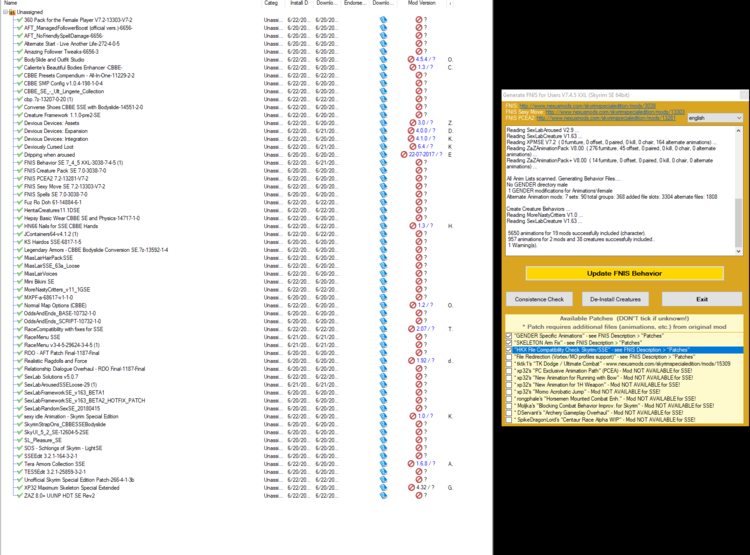Open the english language dropdown in FNIS
750x555 pixels.
pyautogui.click(x=715, y=118)
